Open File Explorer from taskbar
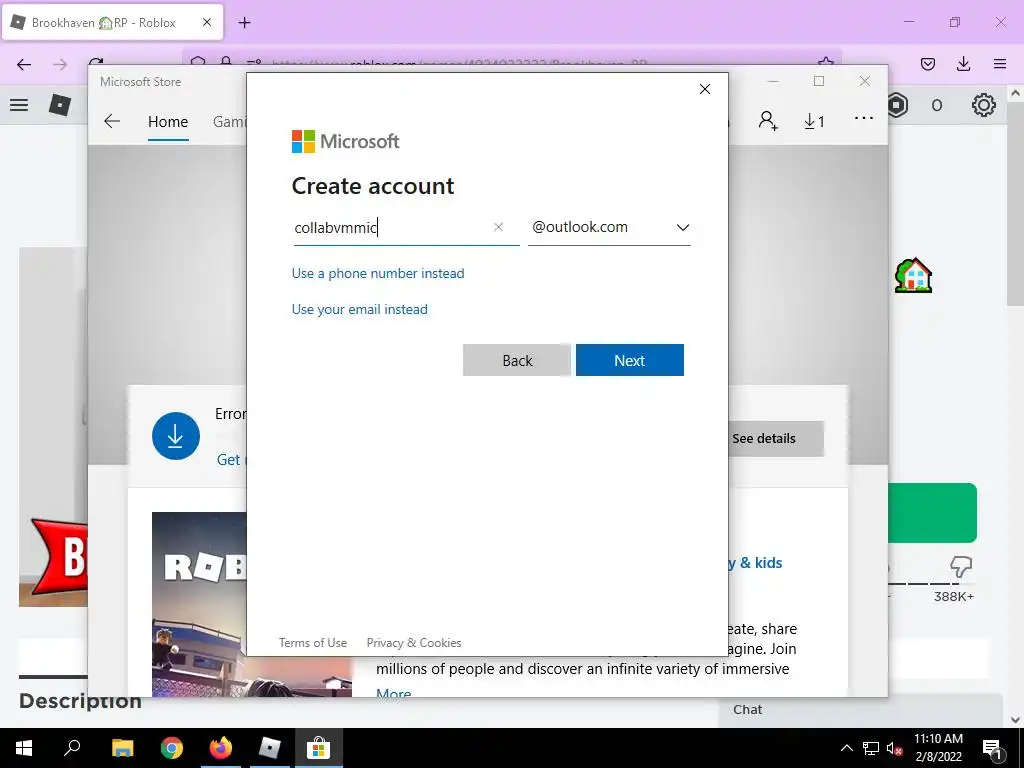 [122, 748]
